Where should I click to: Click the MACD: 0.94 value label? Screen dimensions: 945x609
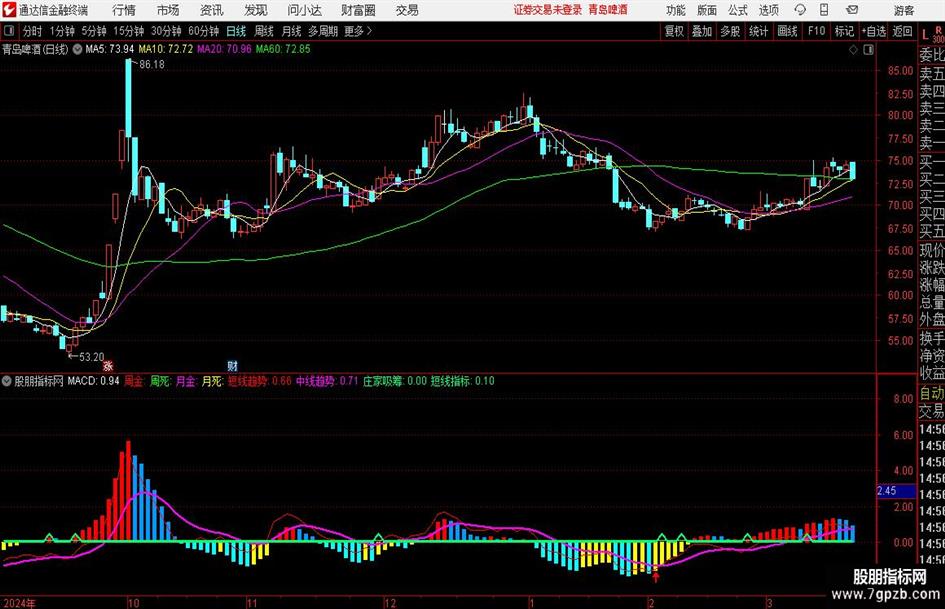tap(93, 381)
